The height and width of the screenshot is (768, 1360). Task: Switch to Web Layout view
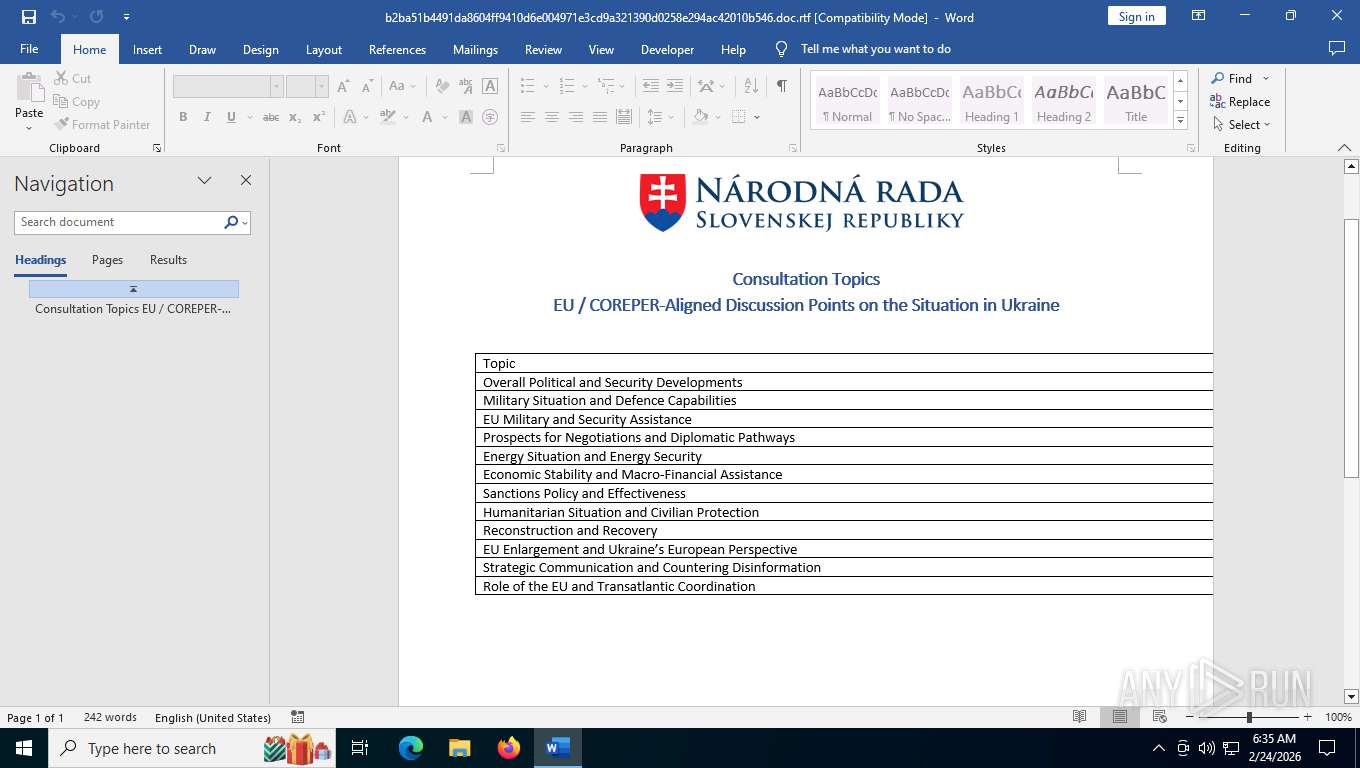pyautogui.click(x=1159, y=717)
